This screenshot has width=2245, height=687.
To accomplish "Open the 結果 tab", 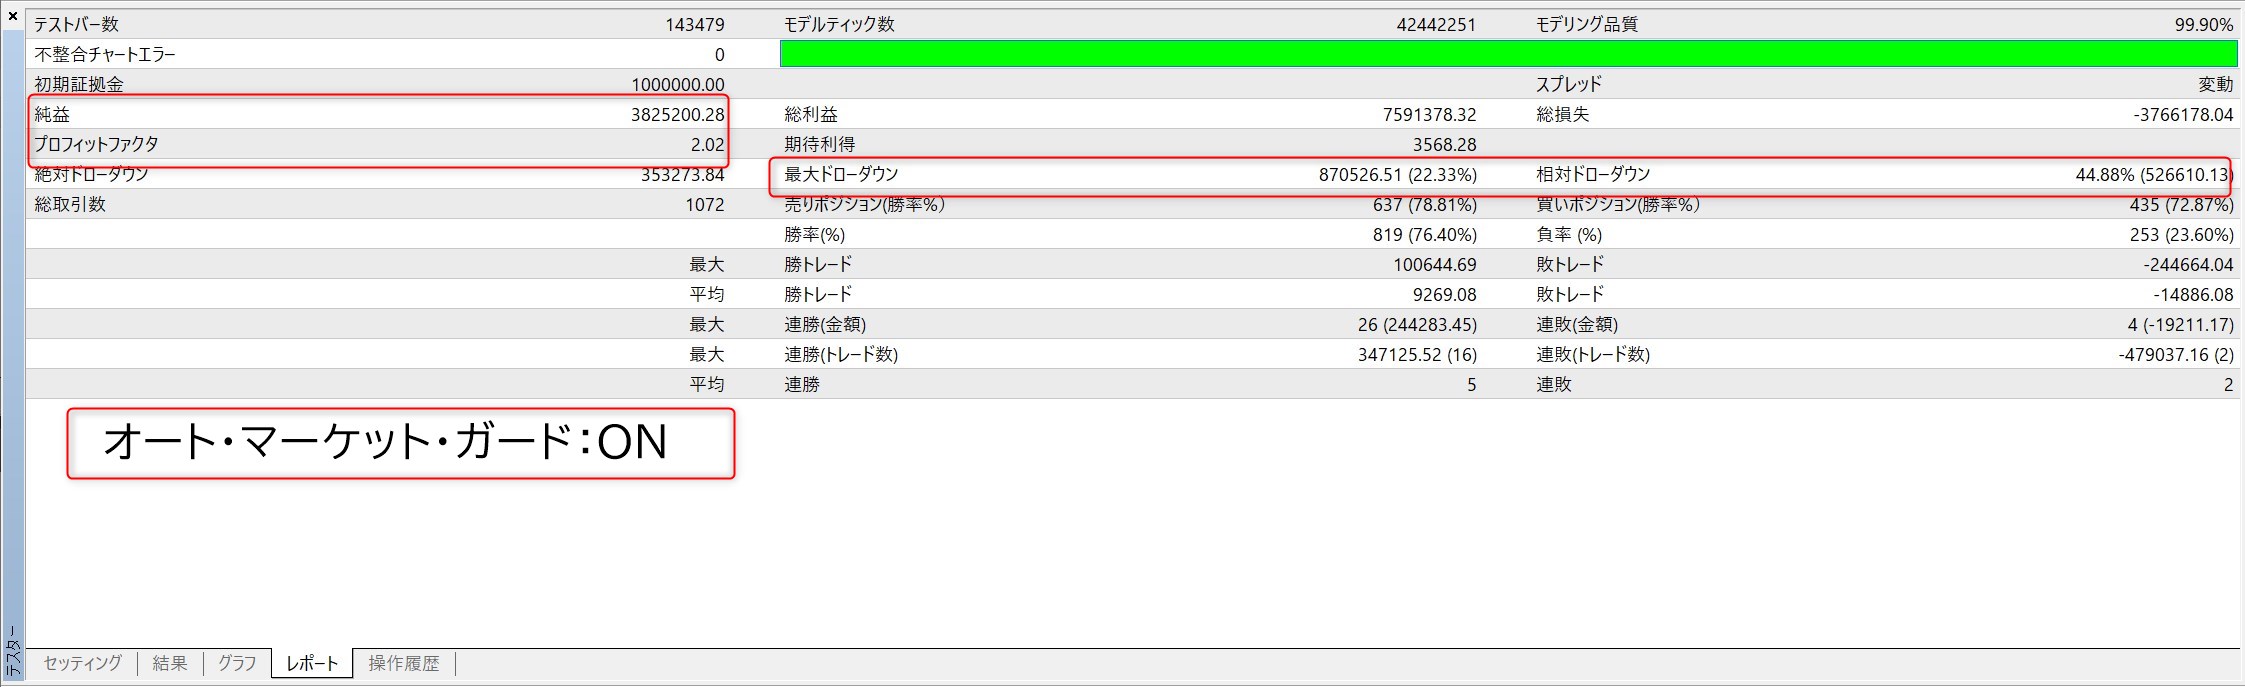I will (x=170, y=663).
